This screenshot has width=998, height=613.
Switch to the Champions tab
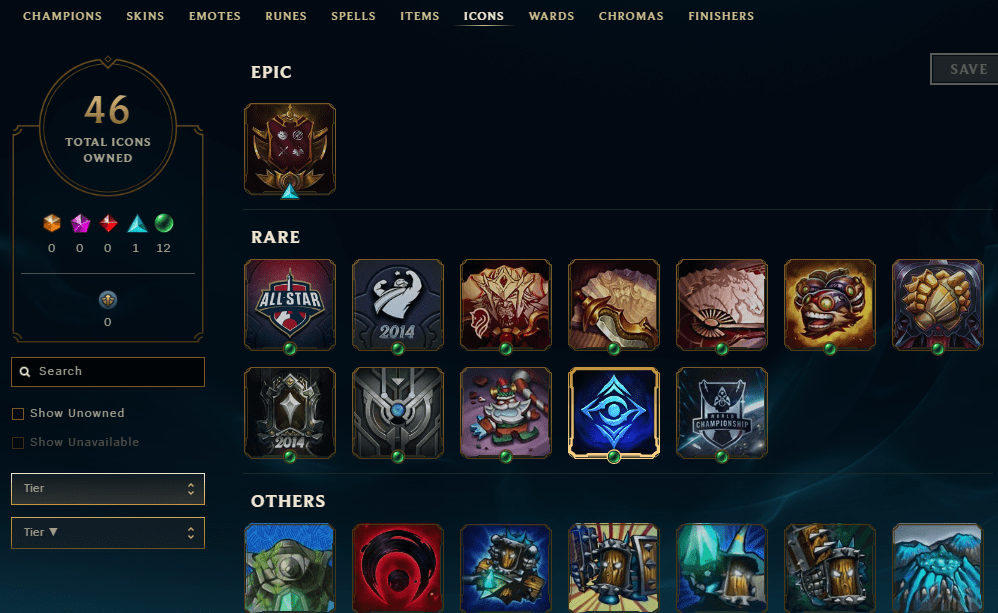pos(62,16)
